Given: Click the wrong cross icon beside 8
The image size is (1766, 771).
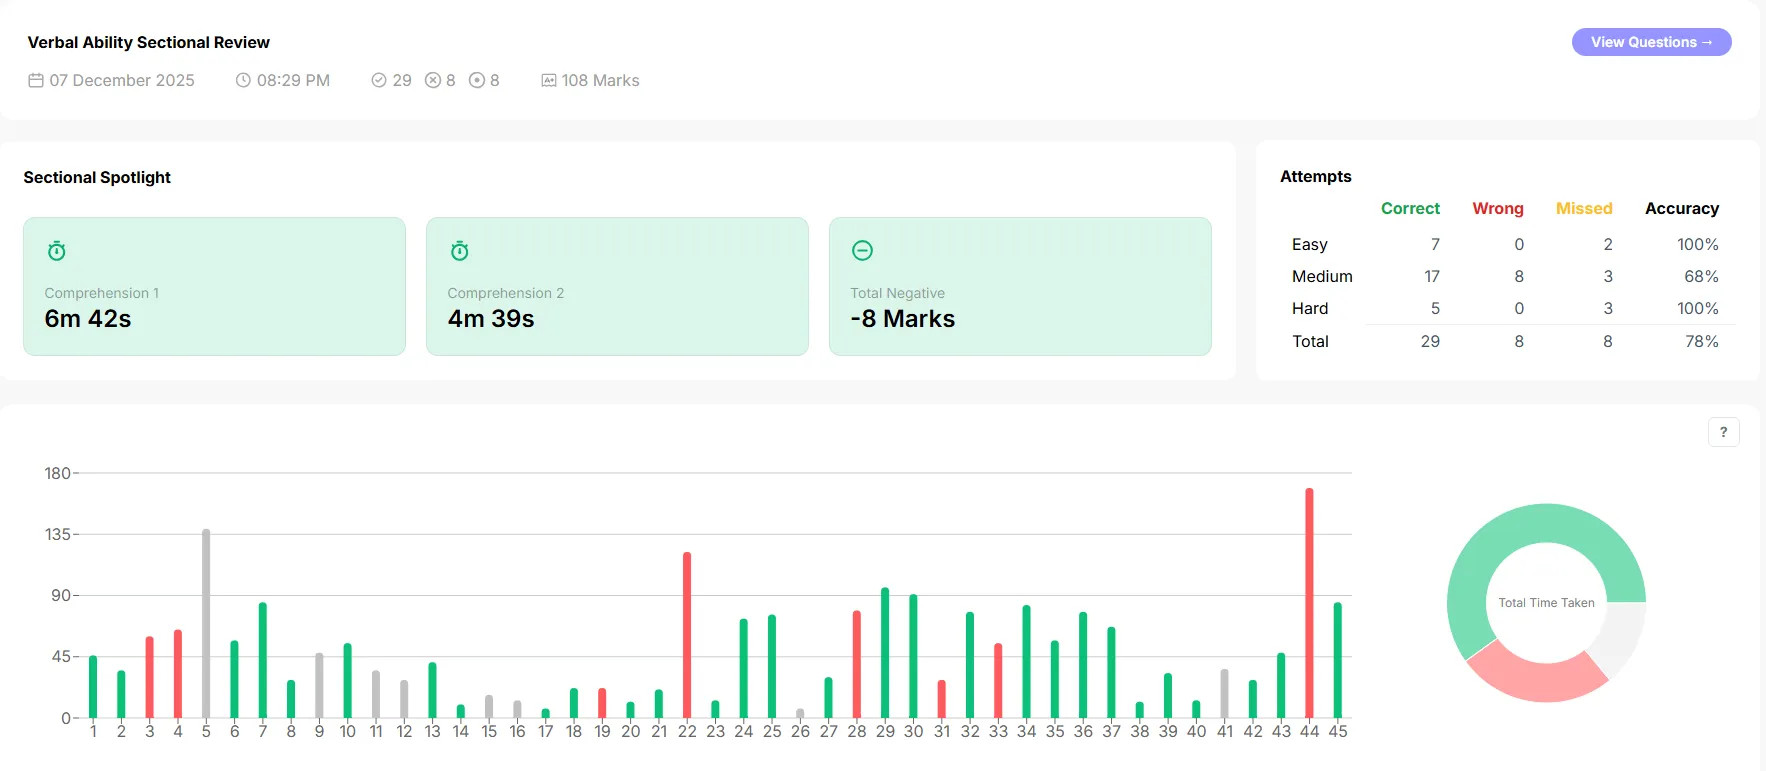Looking at the screenshot, I should point(433,80).
